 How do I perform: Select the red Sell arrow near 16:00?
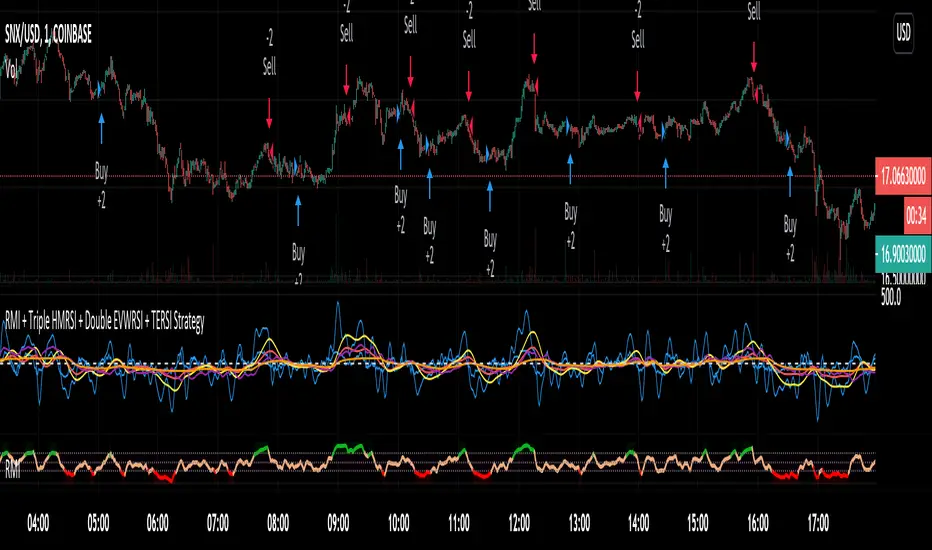point(753,60)
